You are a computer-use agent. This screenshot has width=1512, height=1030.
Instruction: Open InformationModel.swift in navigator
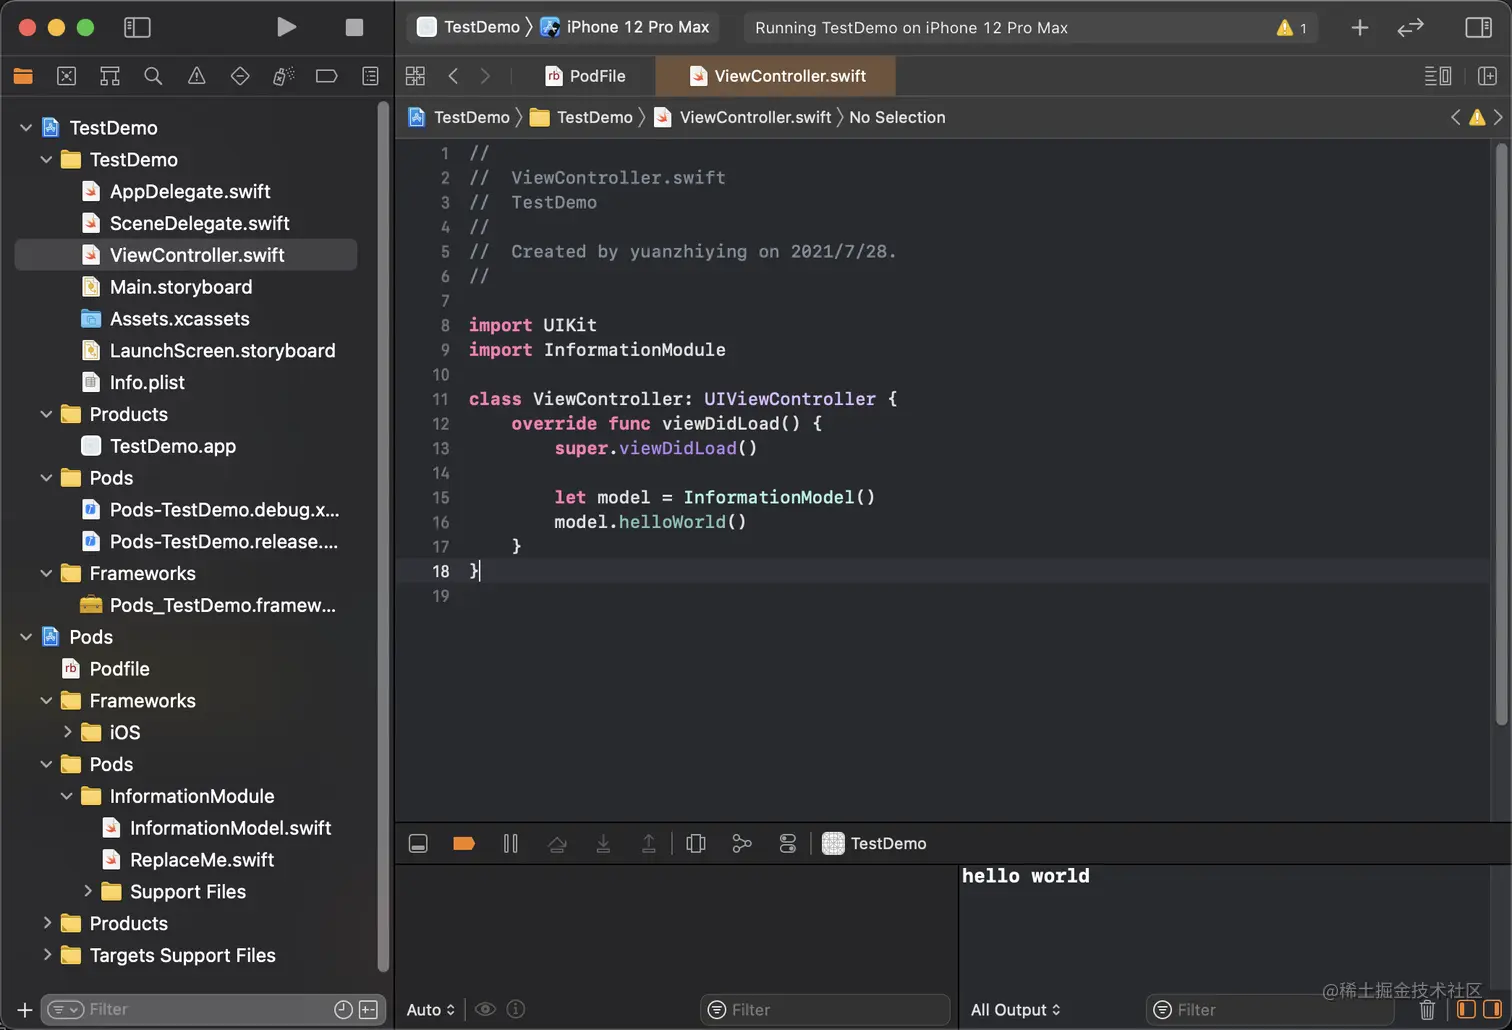(230, 828)
